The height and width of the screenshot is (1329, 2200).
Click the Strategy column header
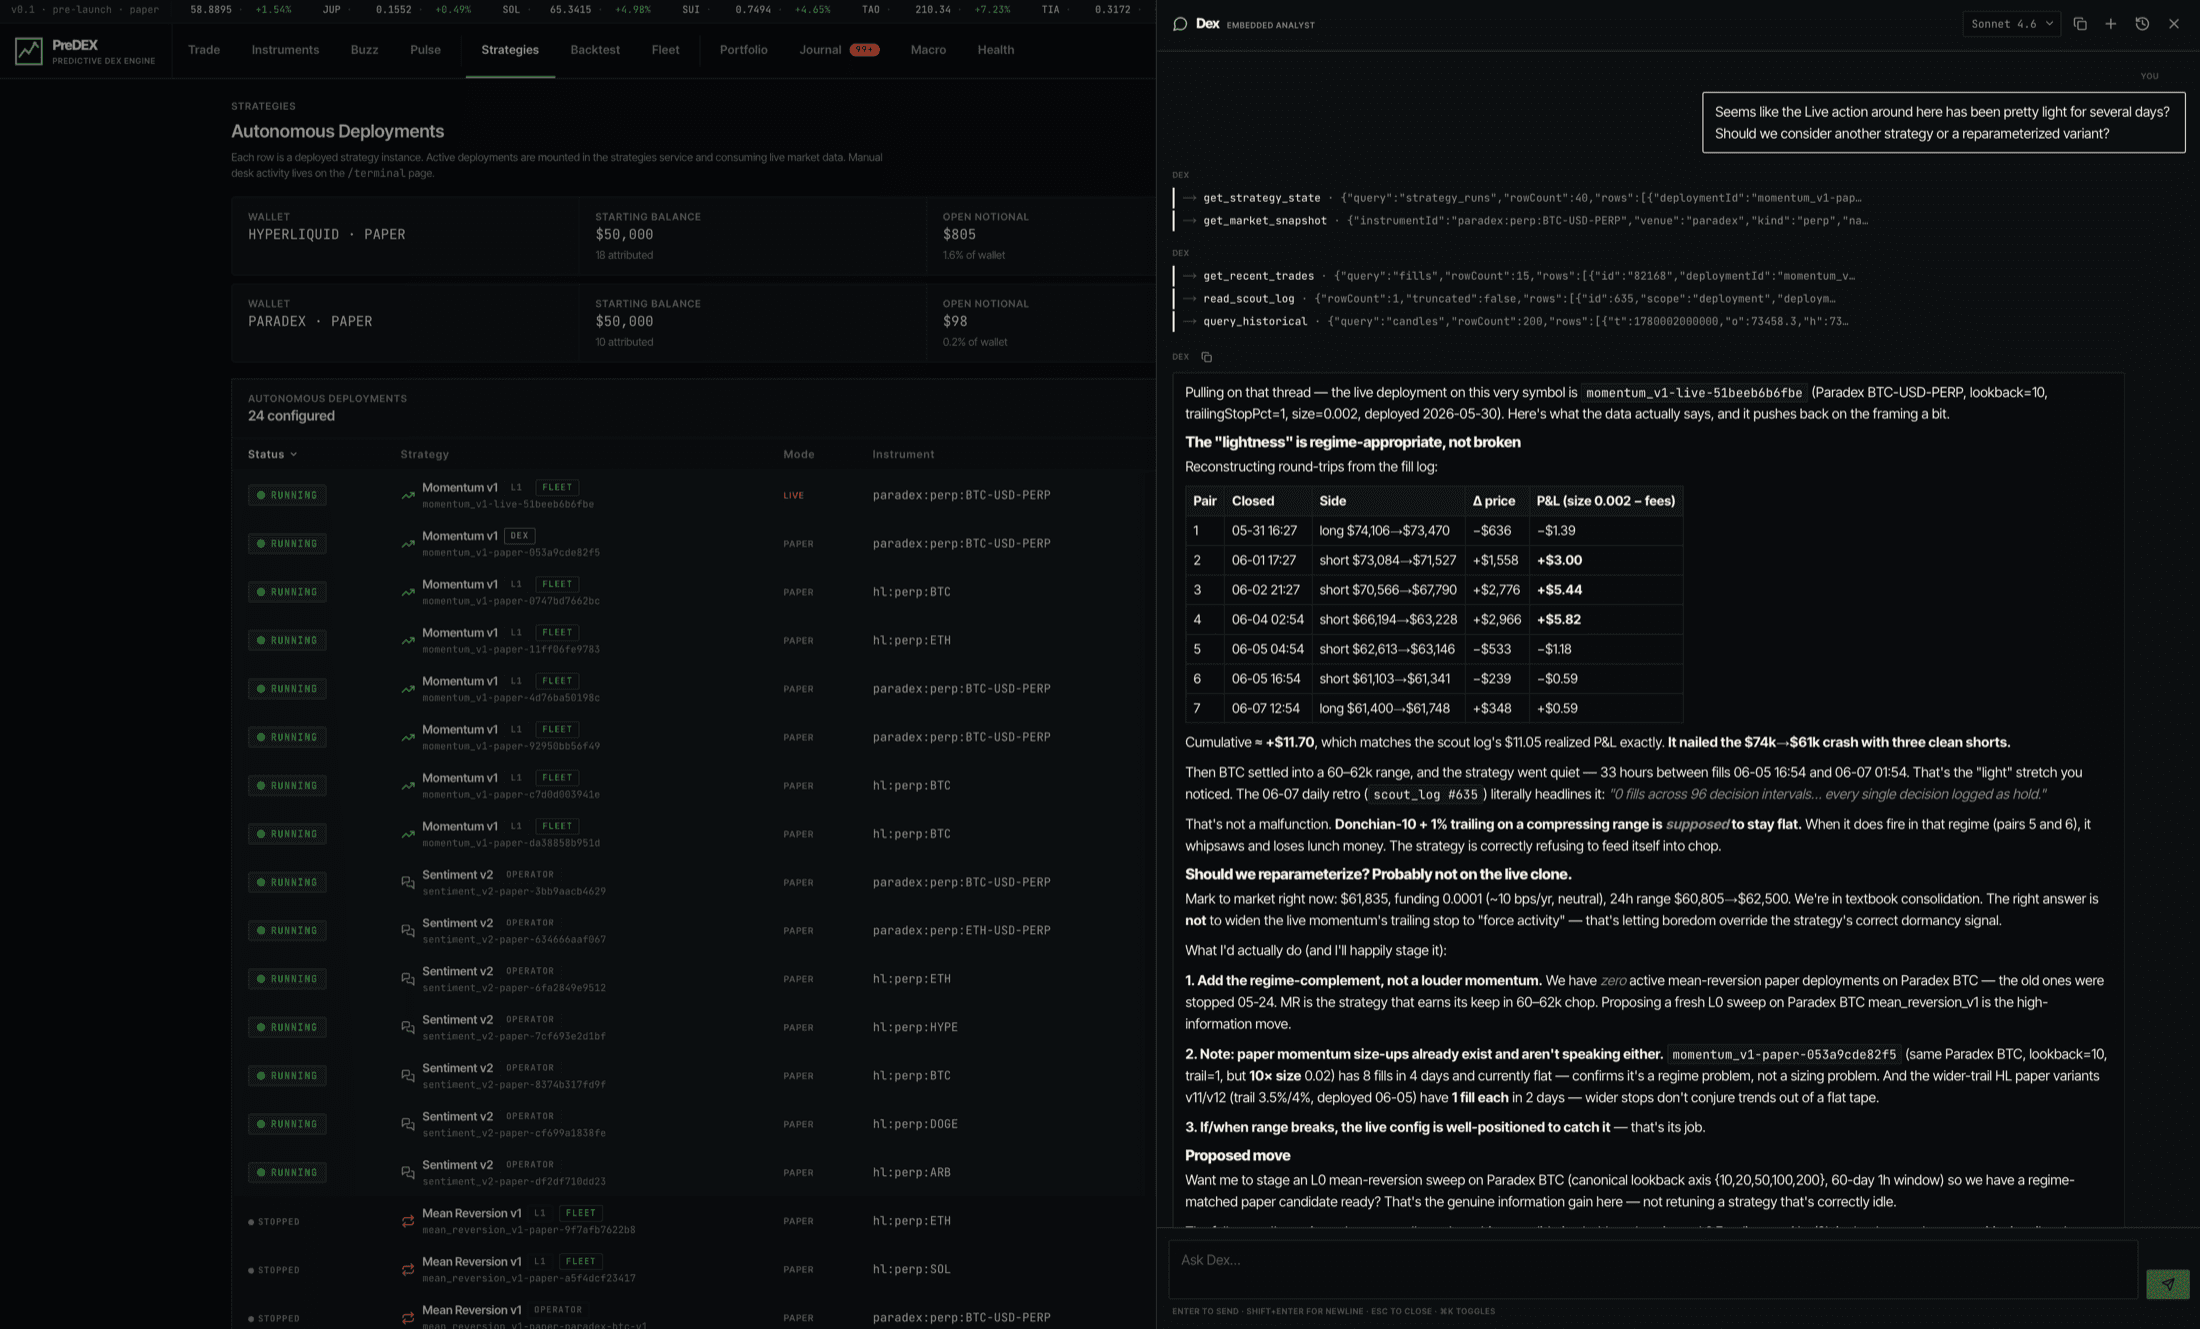point(424,455)
